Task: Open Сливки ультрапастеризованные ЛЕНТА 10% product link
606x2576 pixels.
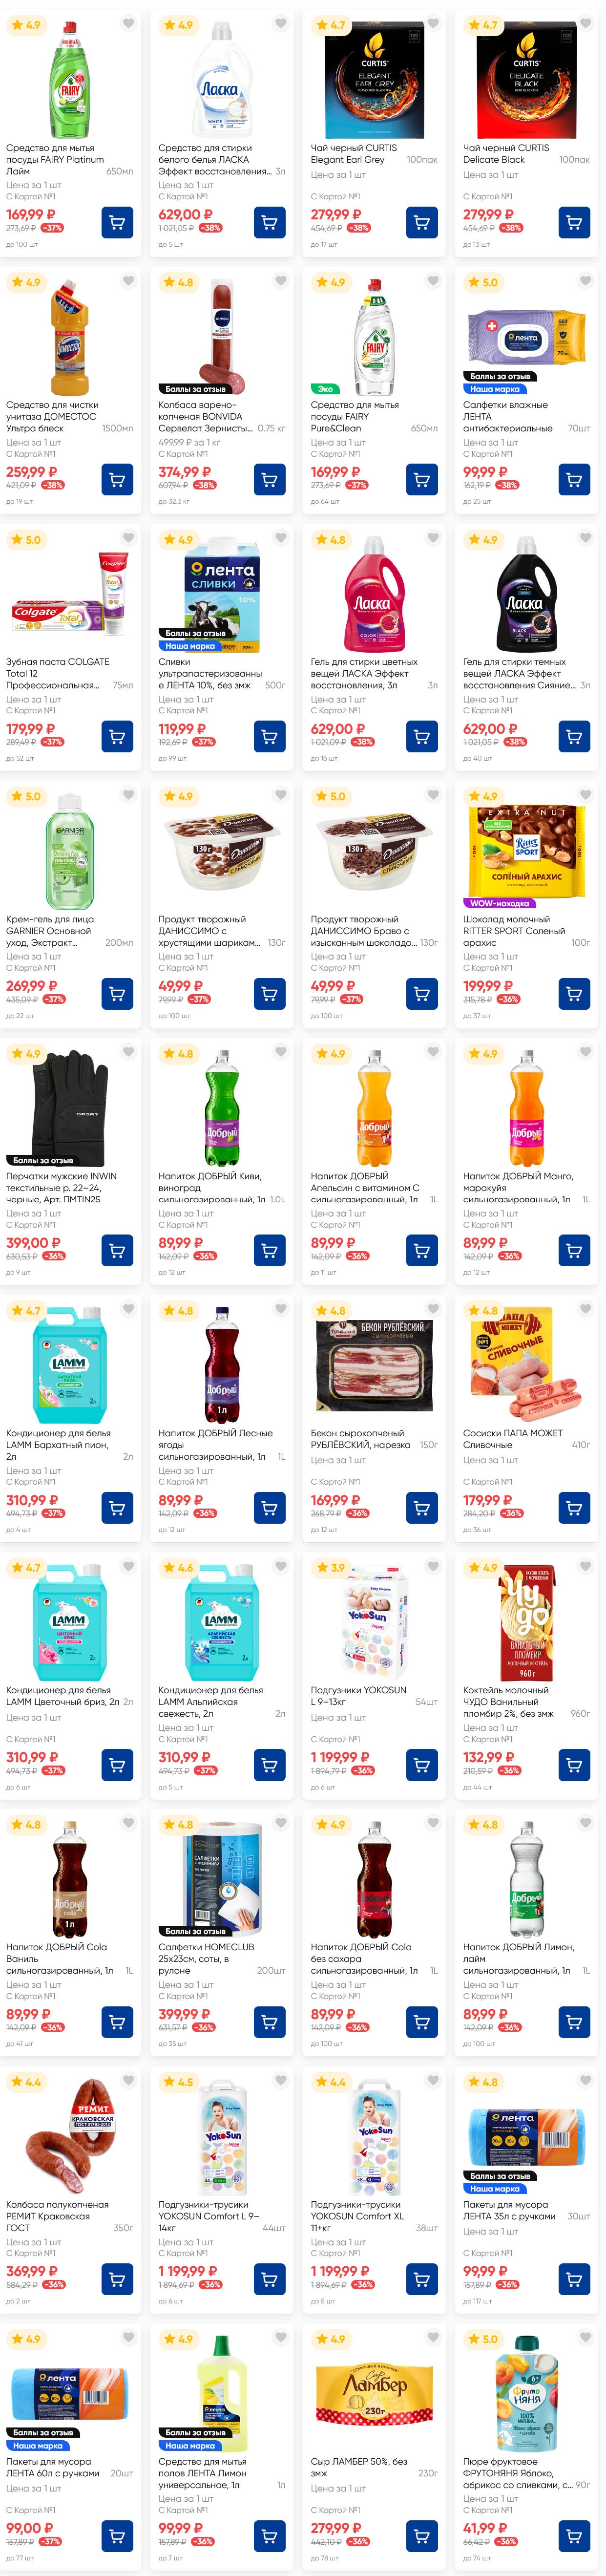Action: (x=210, y=673)
